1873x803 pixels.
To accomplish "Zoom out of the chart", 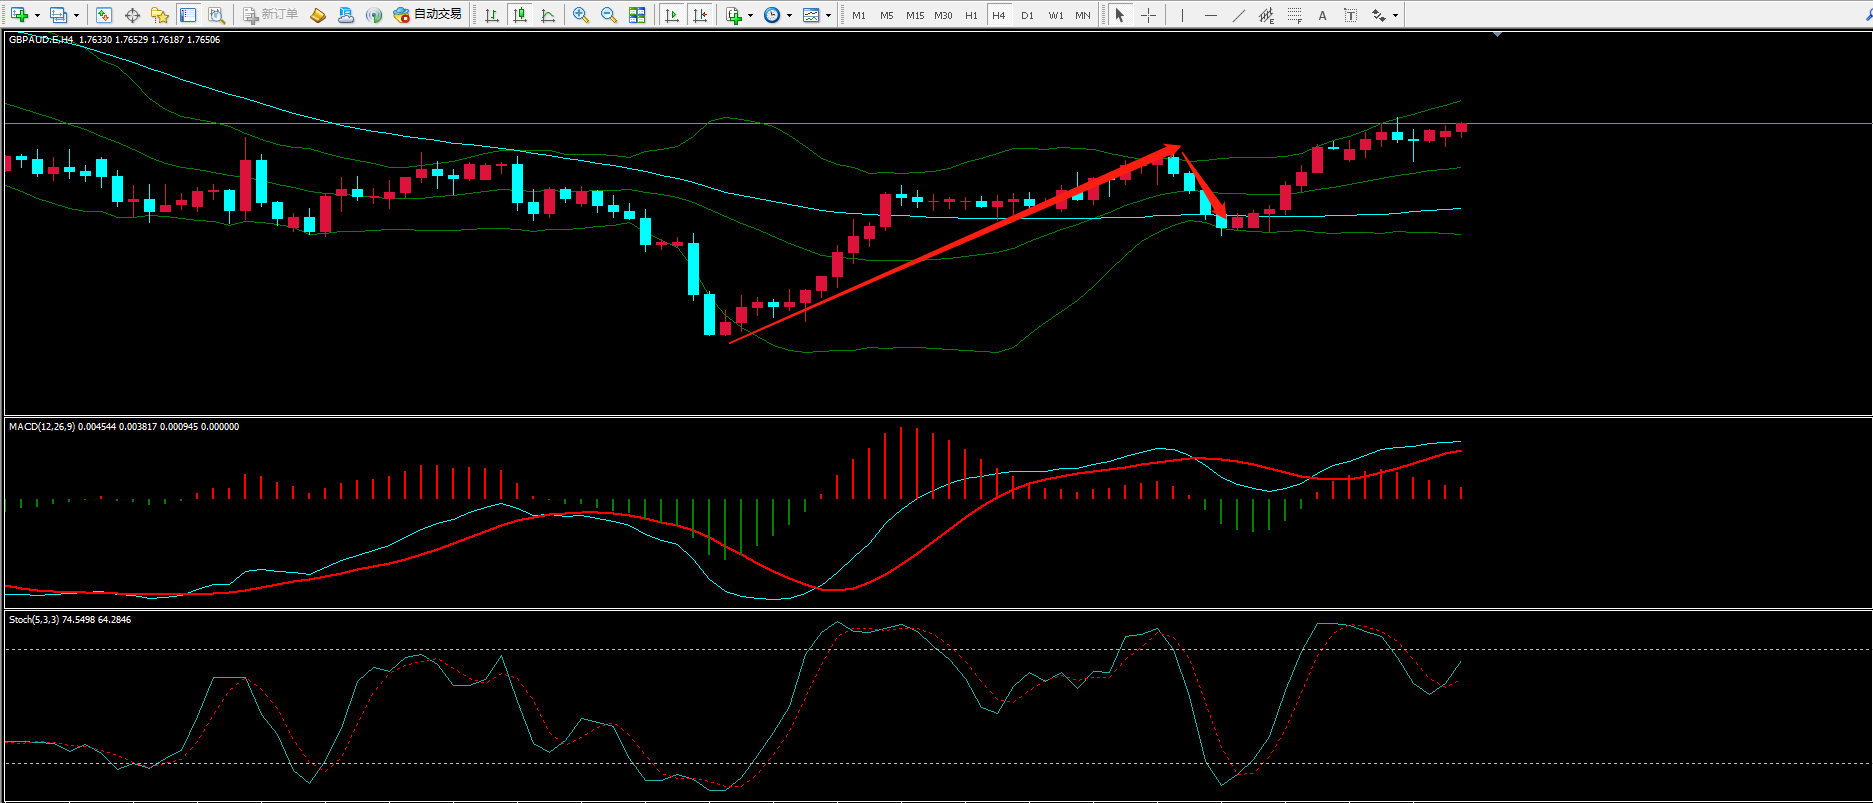I will 609,15.
